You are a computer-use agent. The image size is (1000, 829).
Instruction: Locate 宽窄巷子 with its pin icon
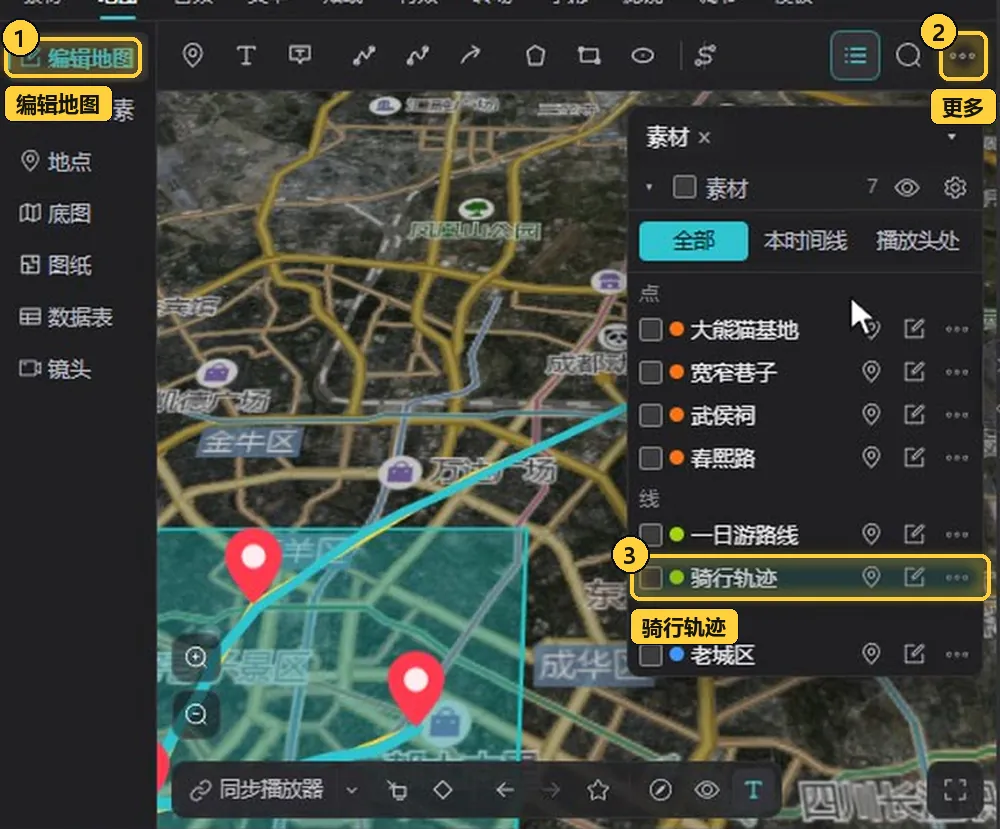point(871,372)
